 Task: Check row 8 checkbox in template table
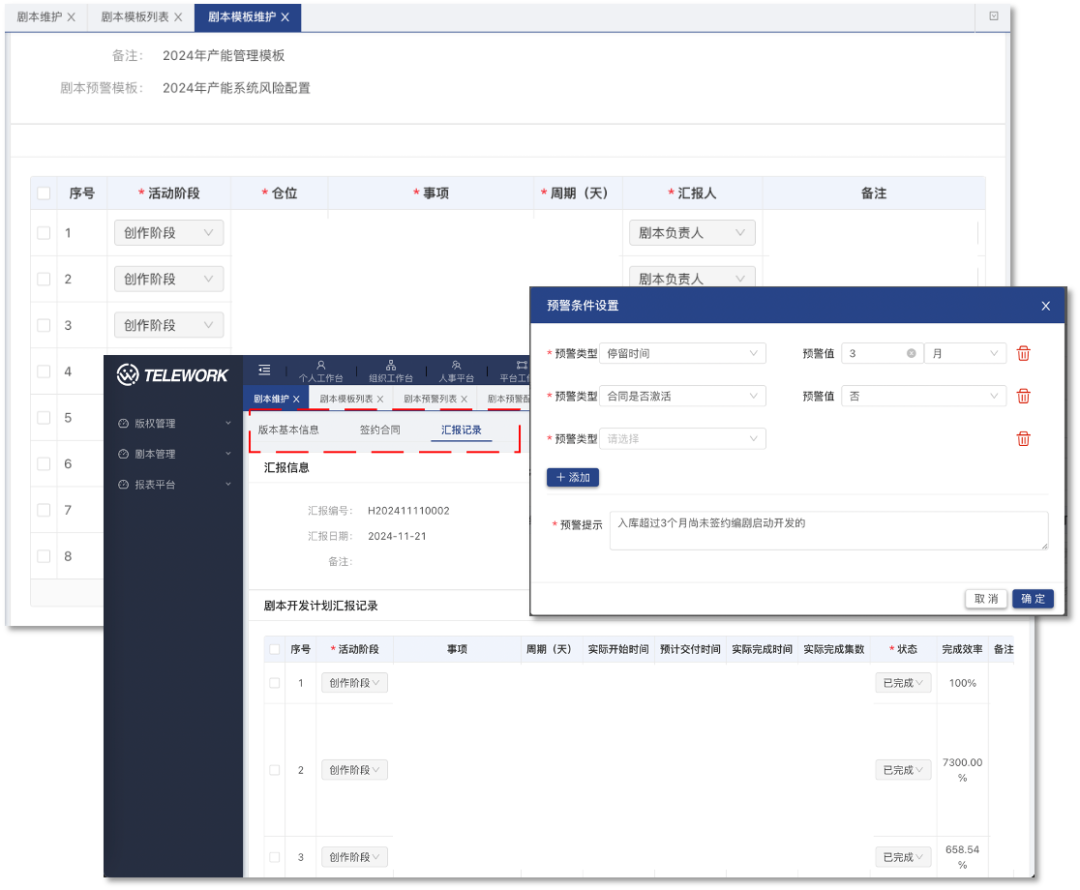coord(44,556)
